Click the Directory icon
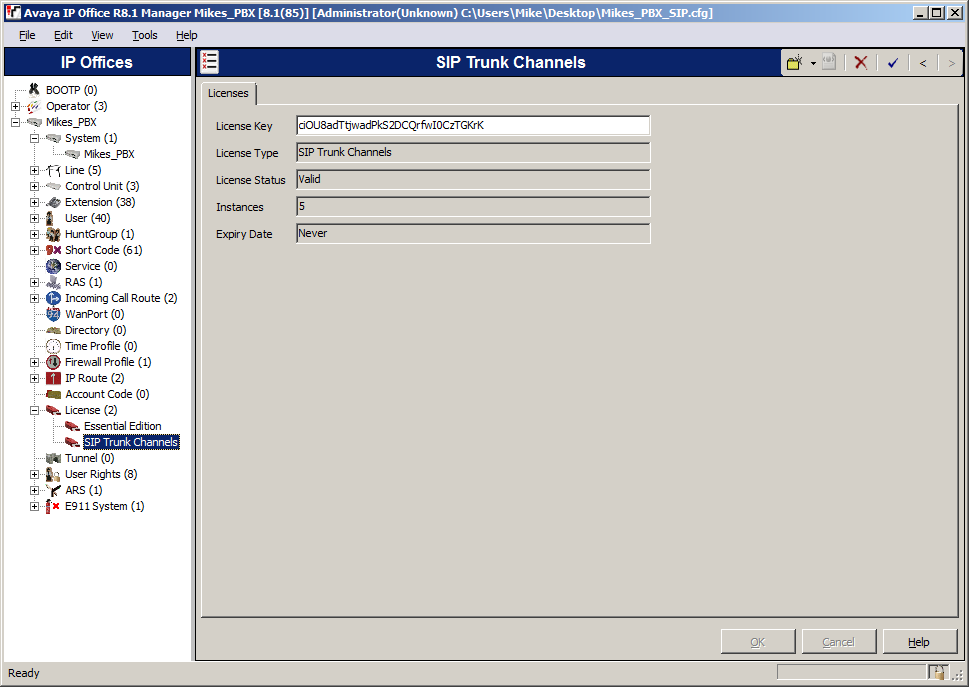 pos(53,331)
